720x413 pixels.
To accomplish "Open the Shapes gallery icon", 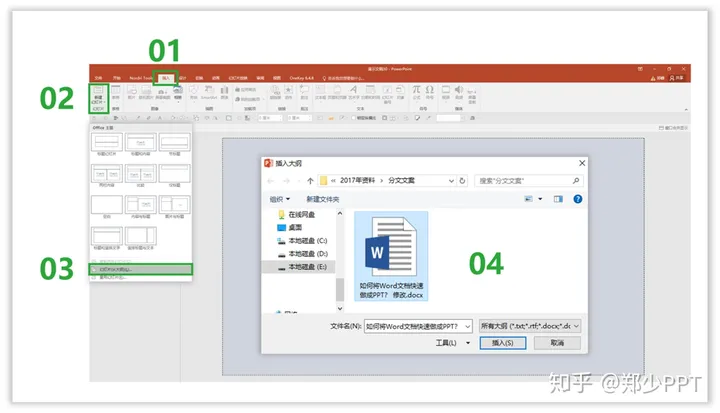I will [x=194, y=92].
